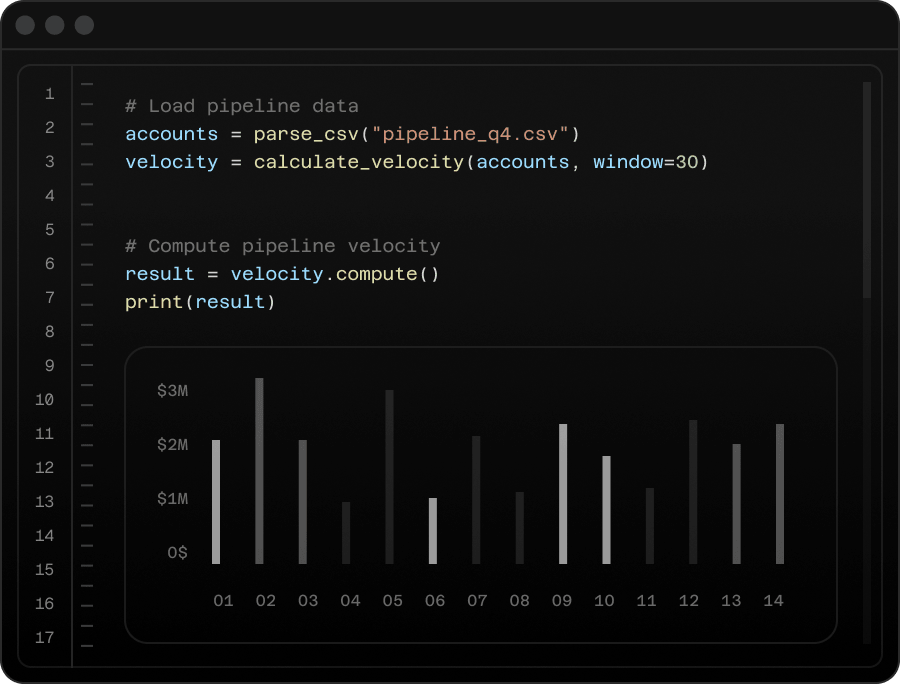The width and height of the screenshot is (900, 684).
Task: Click the "pipeline_q4.csv" string
Action: tap(470, 134)
